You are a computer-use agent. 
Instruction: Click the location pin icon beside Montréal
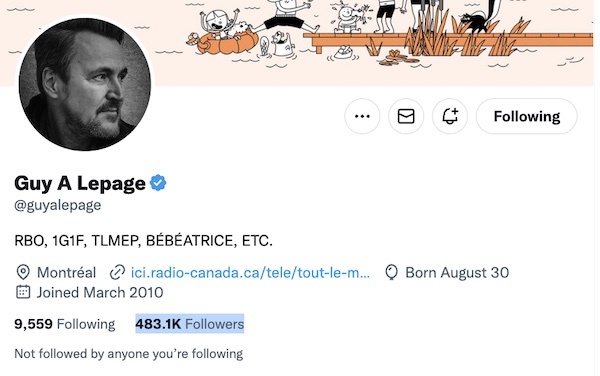point(23,272)
